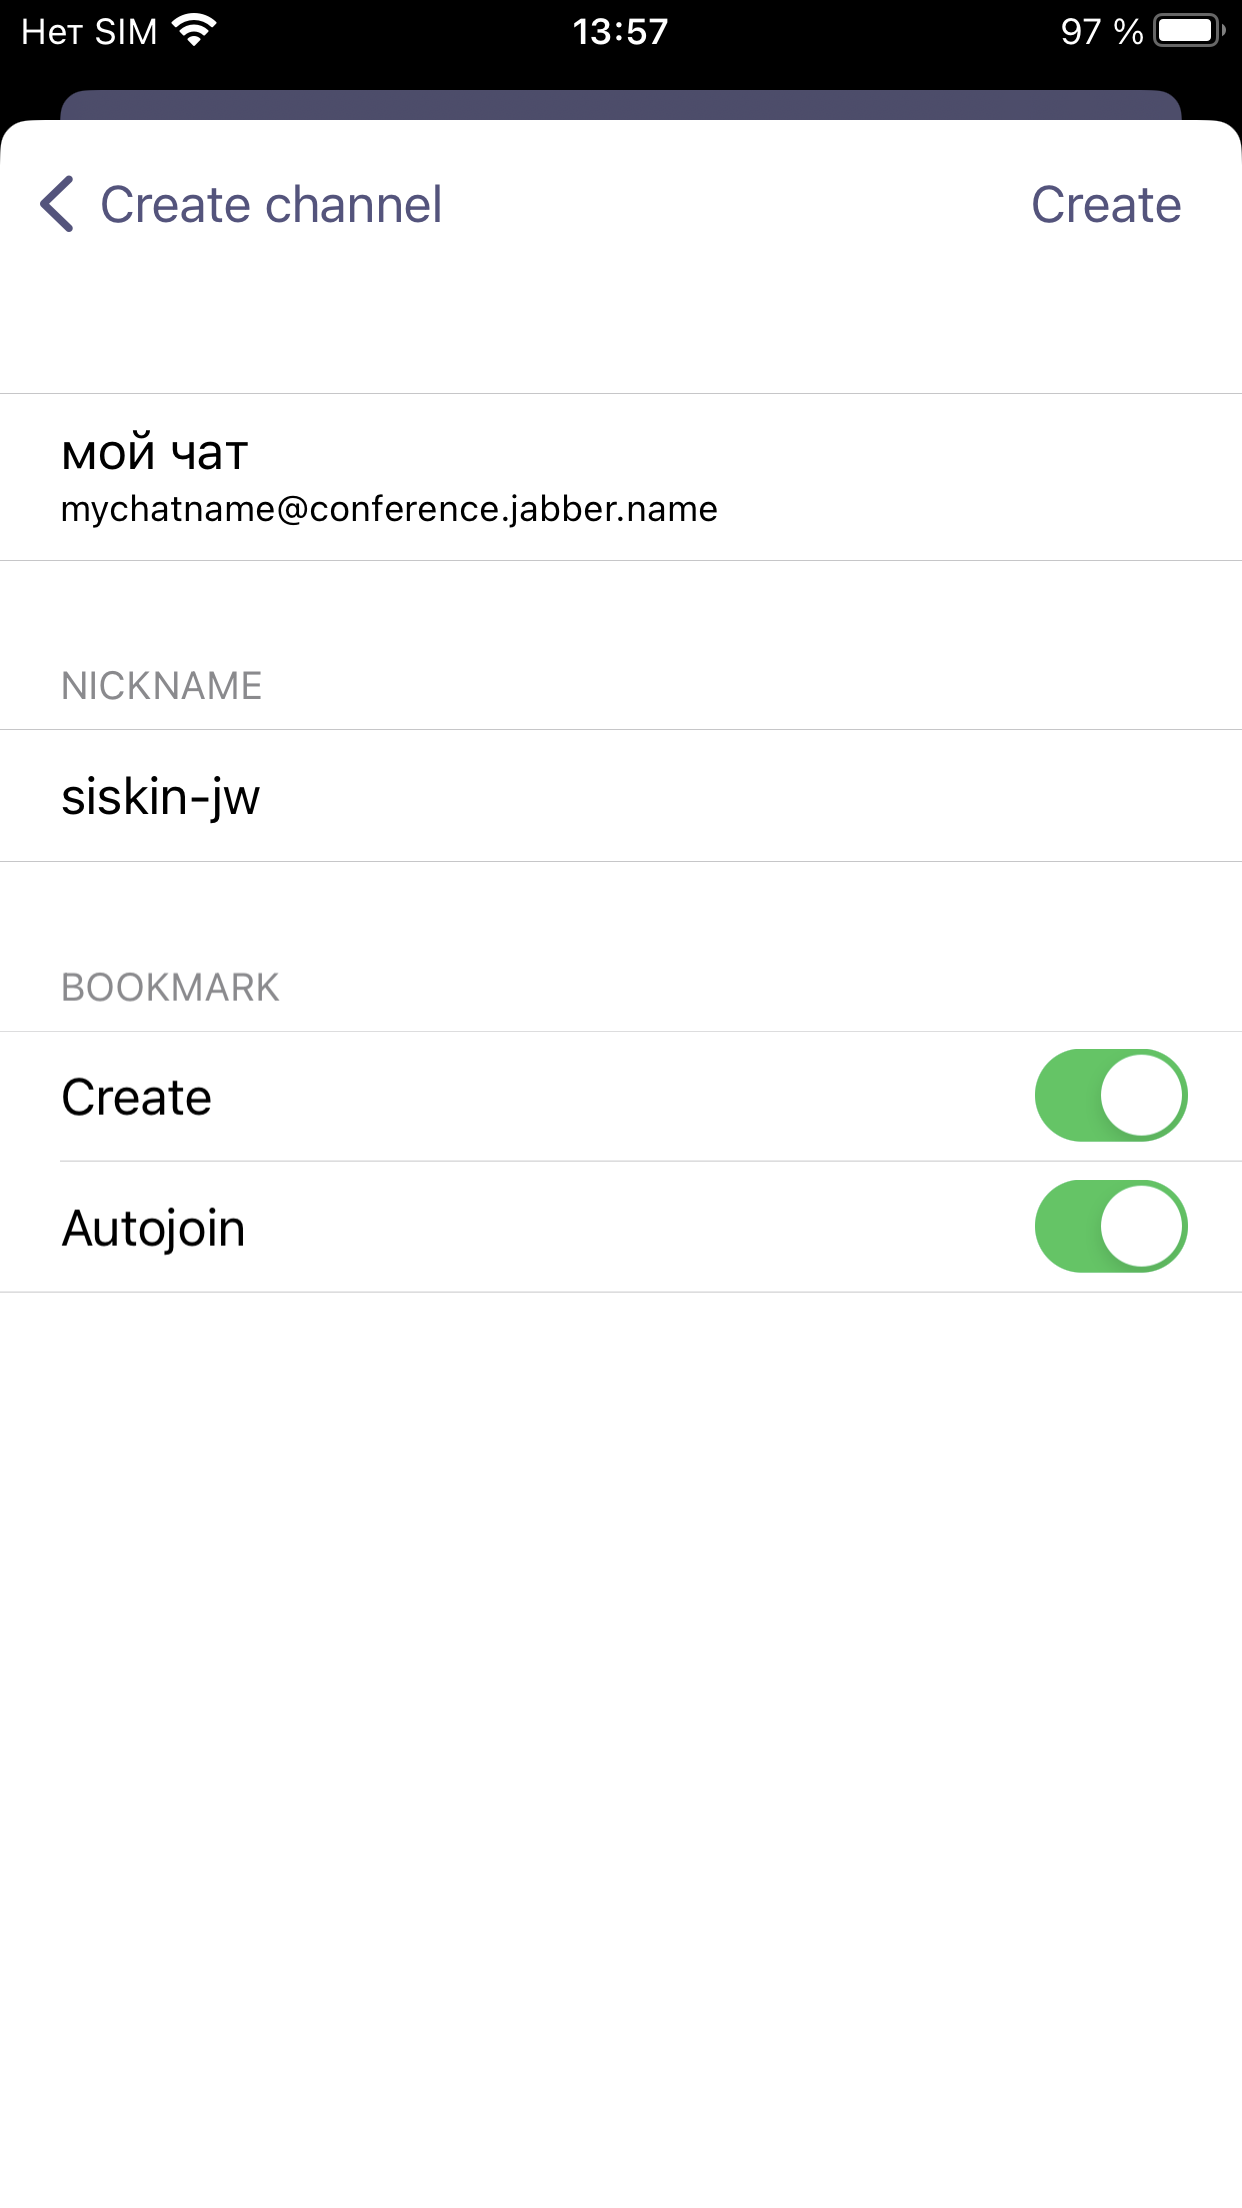This screenshot has width=1242, height=2208.
Task: Tap the mychatname@conference.jabber.name address
Action: [x=389, y=510]
